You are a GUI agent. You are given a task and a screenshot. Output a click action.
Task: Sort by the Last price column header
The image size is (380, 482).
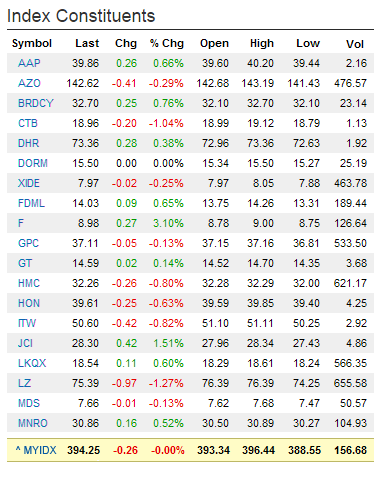[x=87, y=43]
